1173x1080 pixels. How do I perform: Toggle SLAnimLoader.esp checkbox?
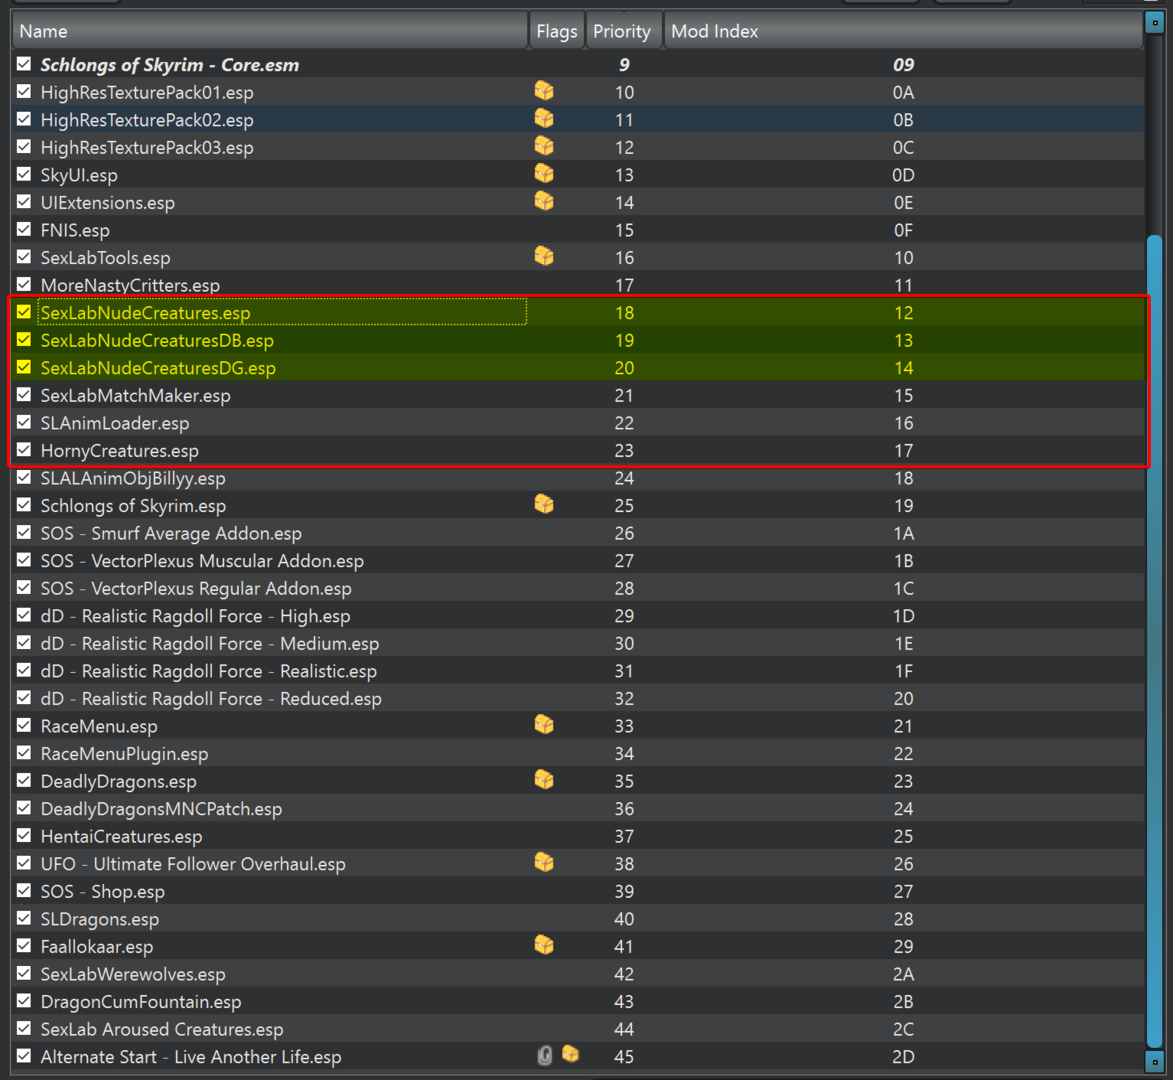coord(24,422)
